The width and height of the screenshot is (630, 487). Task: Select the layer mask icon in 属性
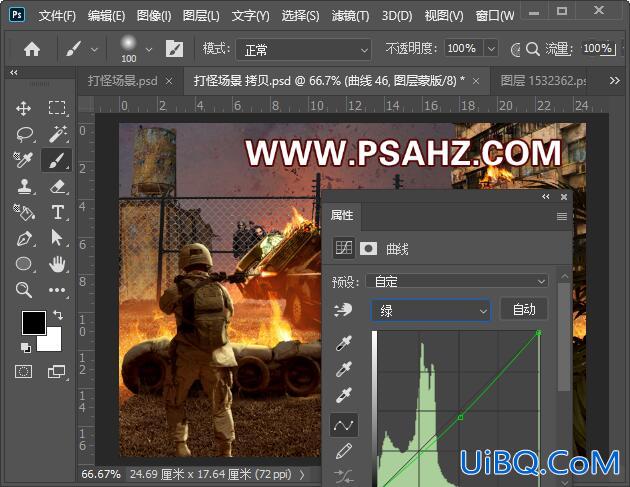(x=368, y=249)
